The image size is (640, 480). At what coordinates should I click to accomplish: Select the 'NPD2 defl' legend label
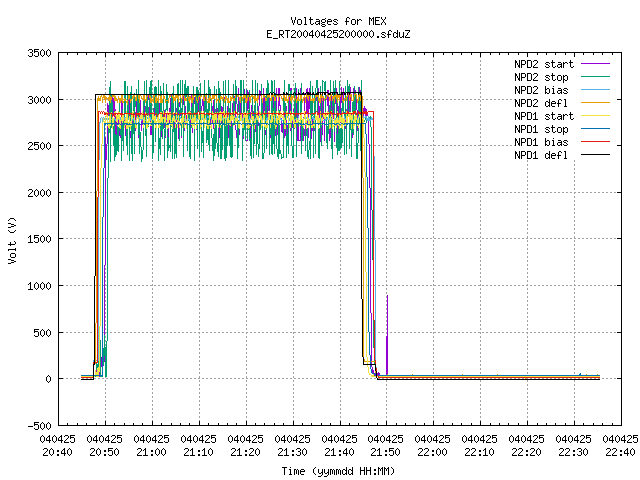pyautogui.click(x=541, y=103)
